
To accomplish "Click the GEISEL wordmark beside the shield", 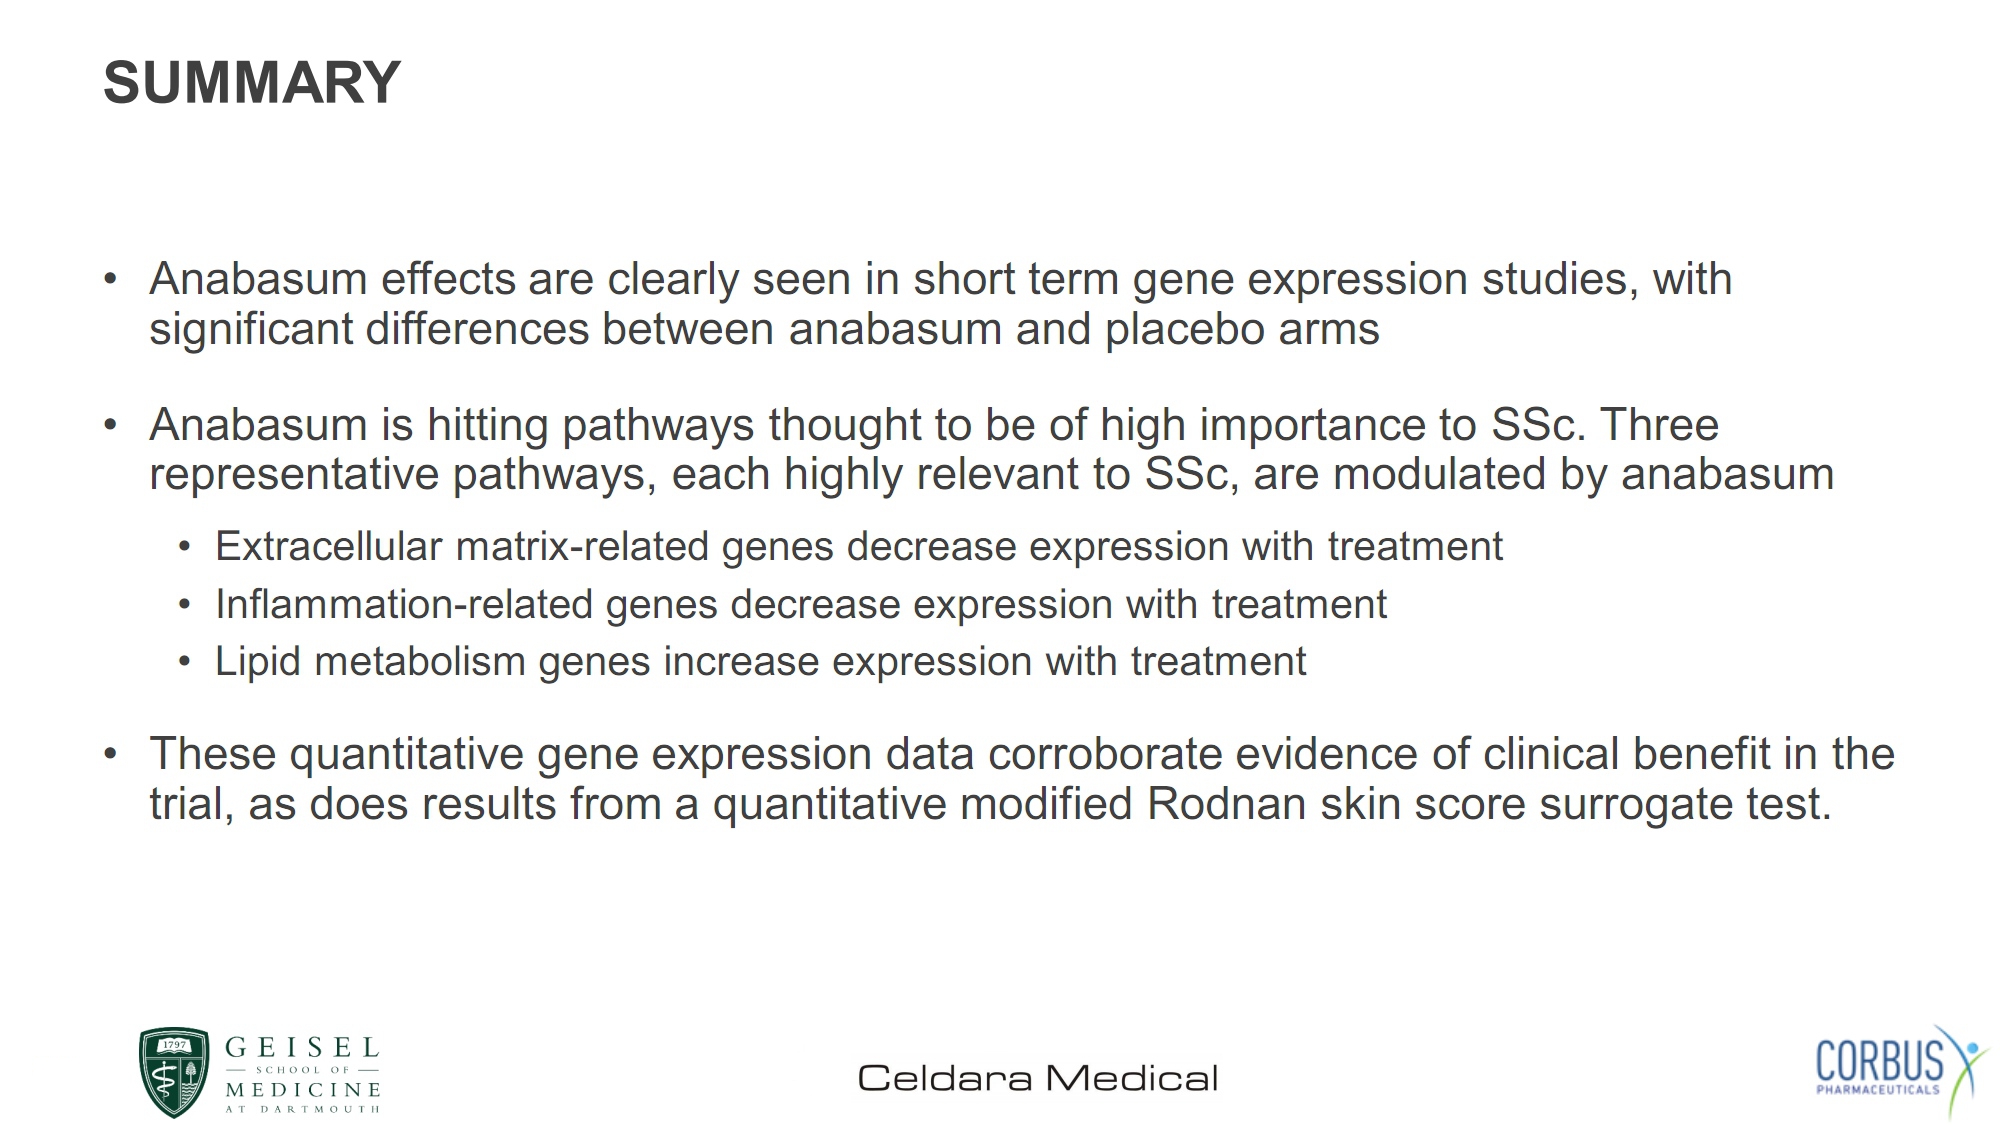I will pyautogui.click(x=302, y=1048).
